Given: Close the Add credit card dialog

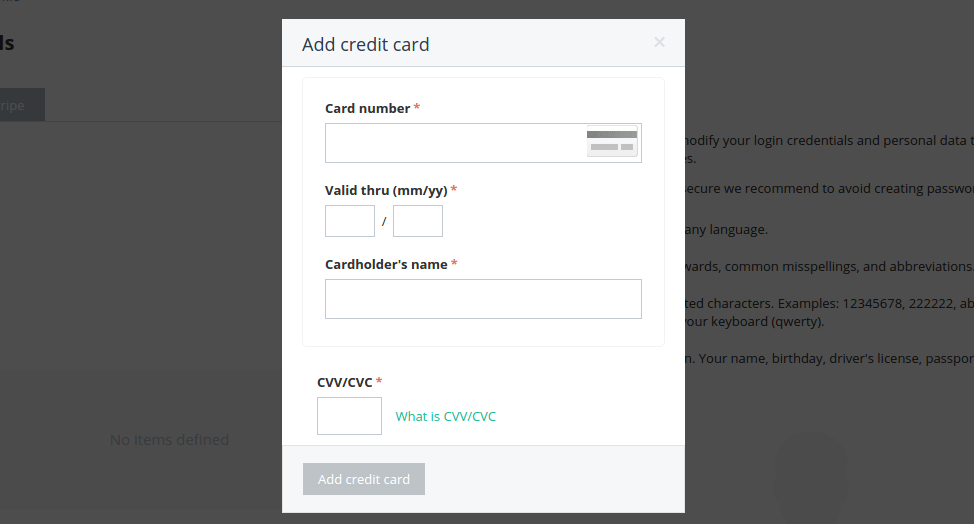Looking at the screenshot, I should click(659, 42).
